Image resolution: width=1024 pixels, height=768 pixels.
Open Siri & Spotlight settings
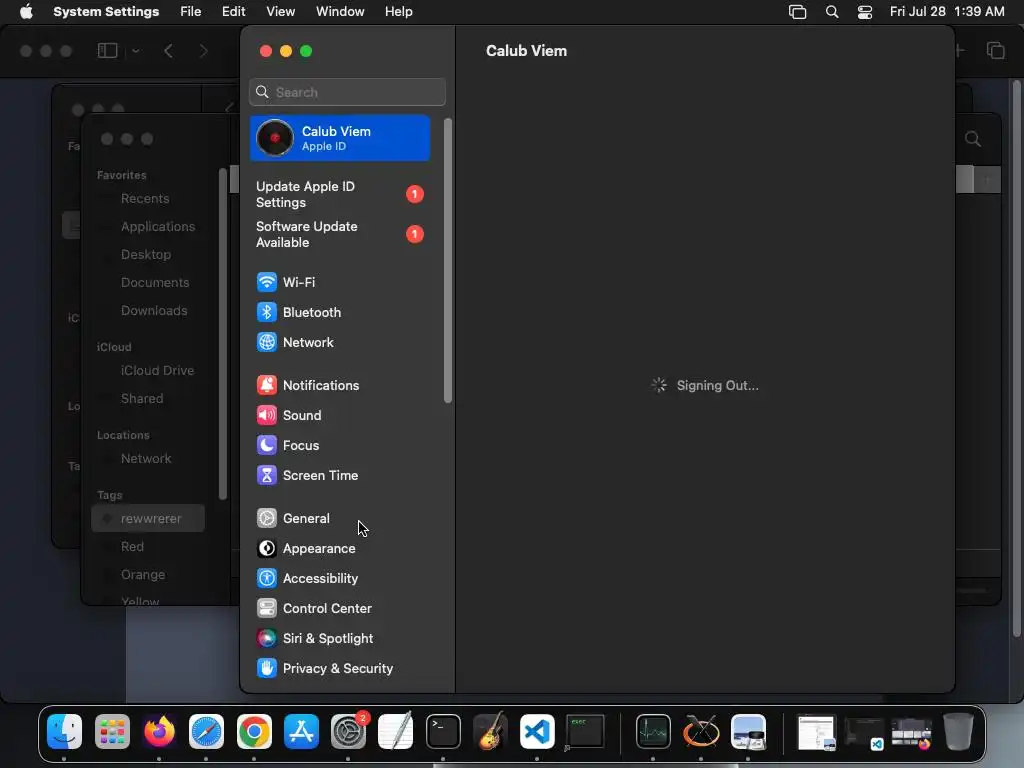(x=340, y=639)
